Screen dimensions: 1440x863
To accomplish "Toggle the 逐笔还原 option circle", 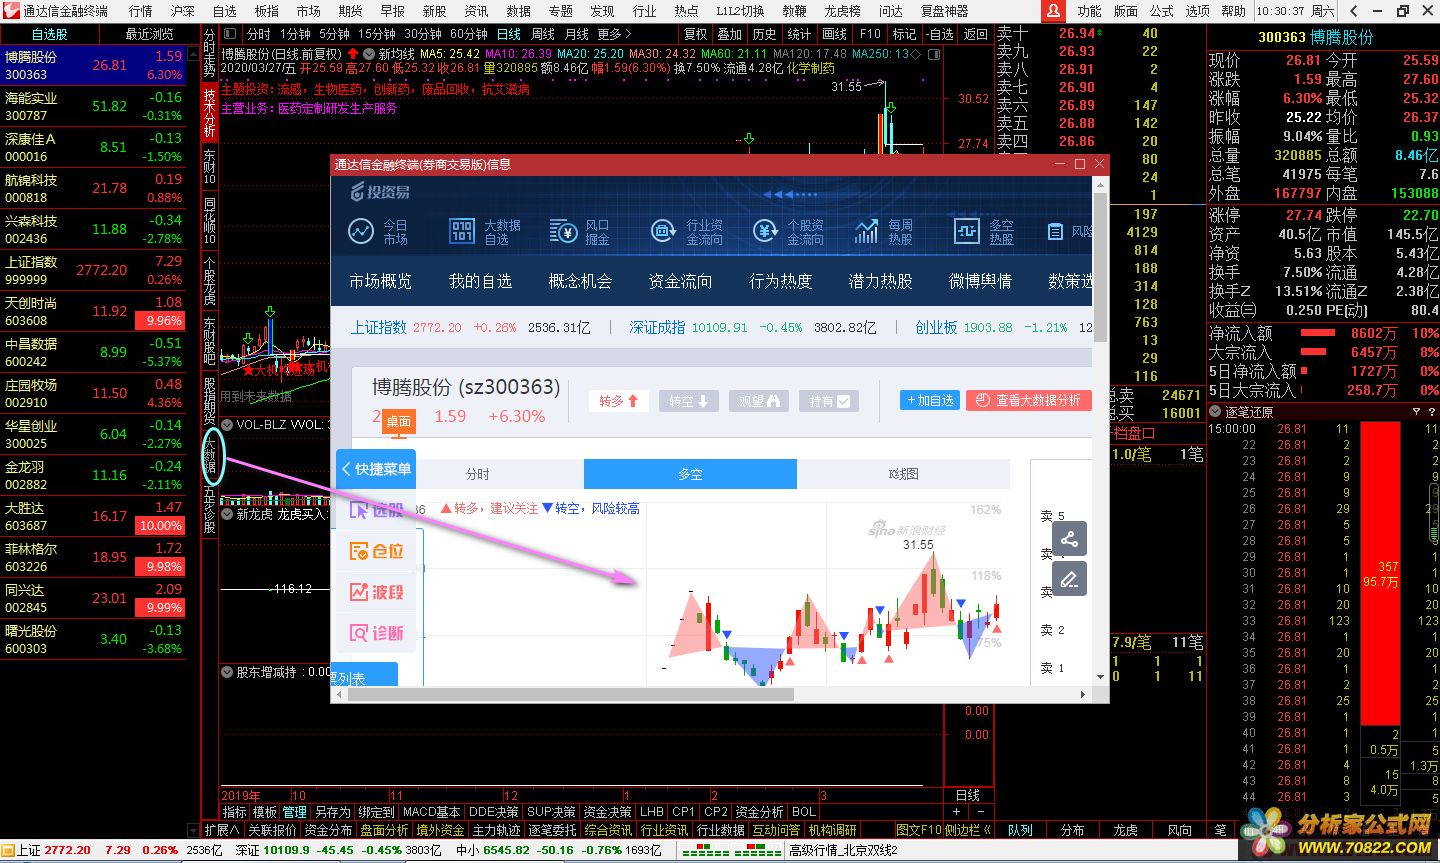I will [x=1215, y=412].
